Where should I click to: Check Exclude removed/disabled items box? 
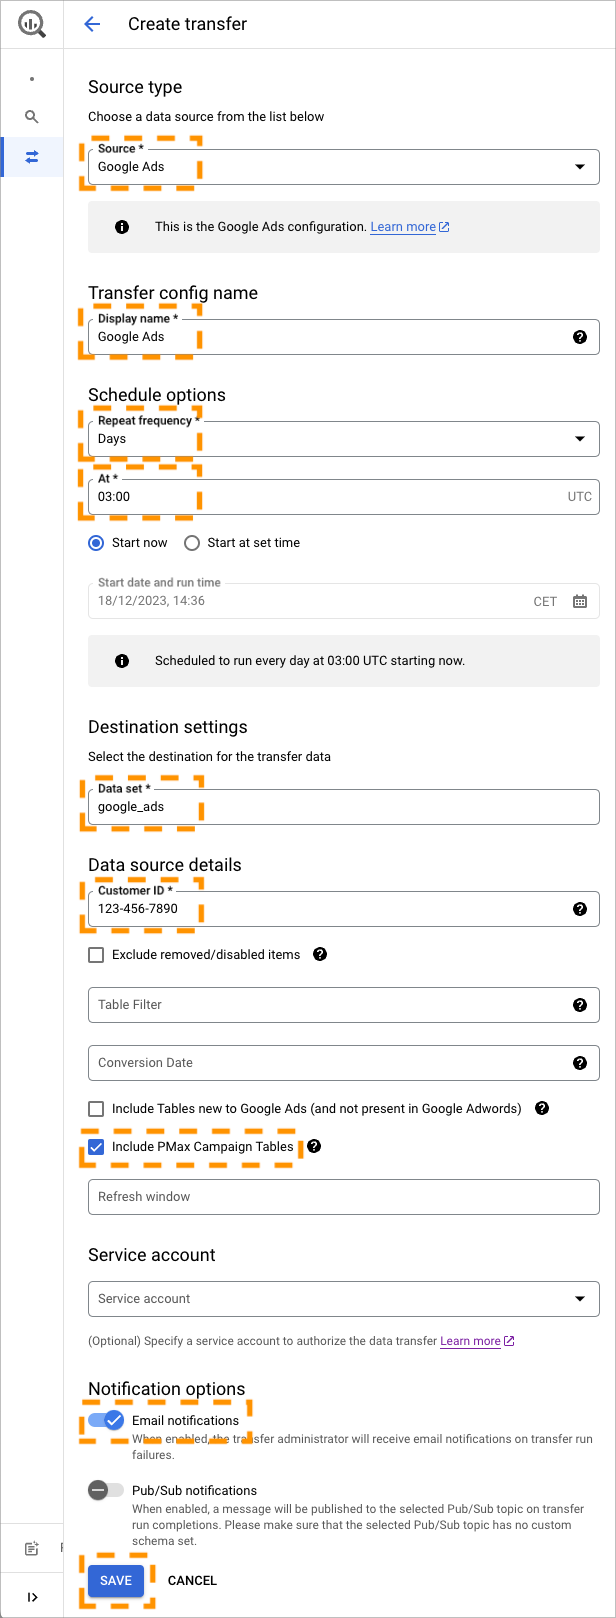click(96, 955)
